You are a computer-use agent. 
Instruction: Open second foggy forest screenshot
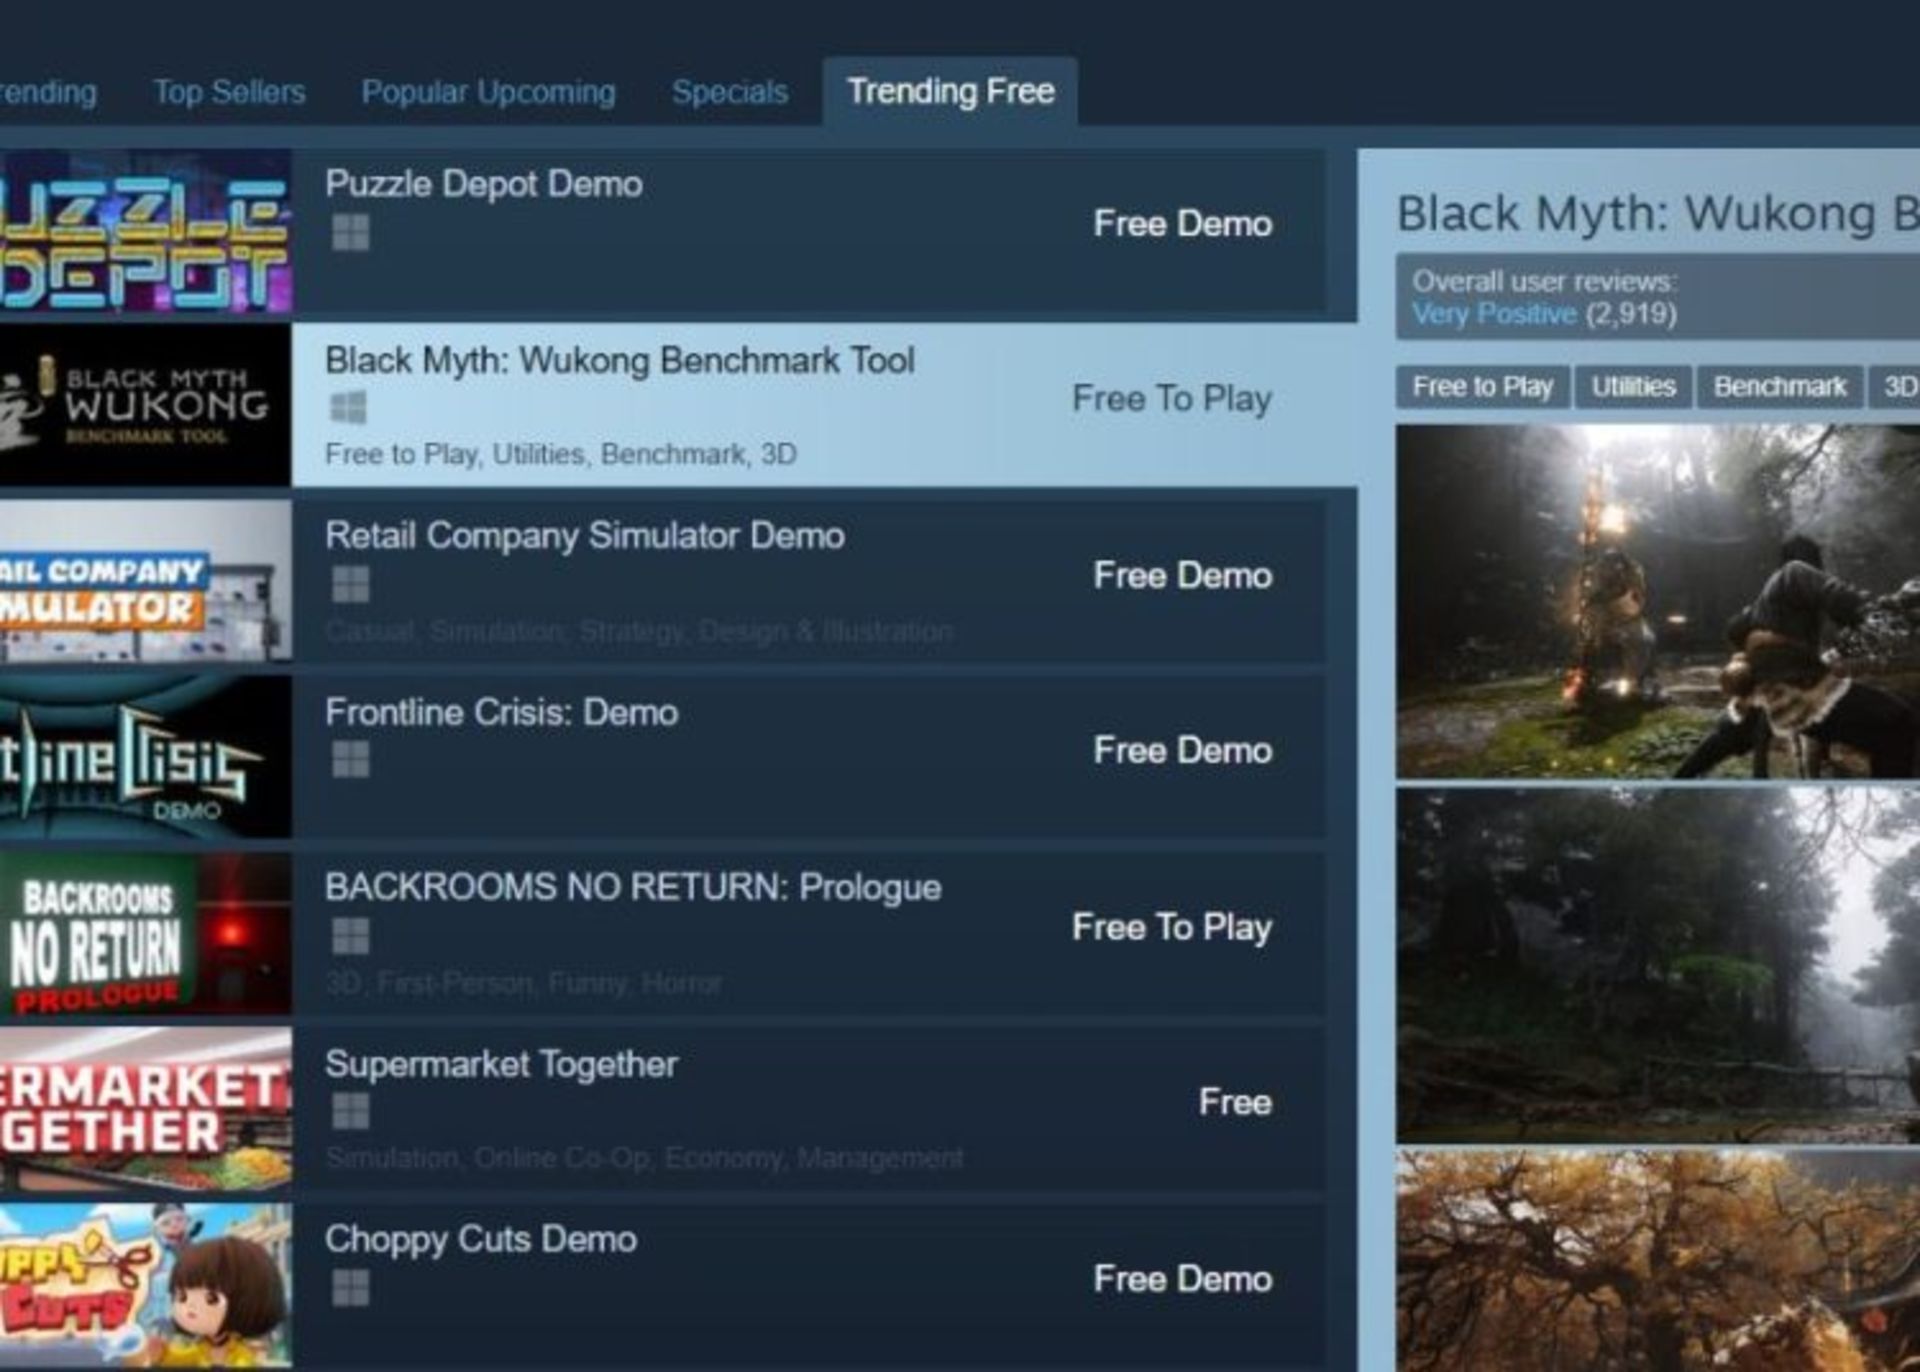pos(1658,966)
